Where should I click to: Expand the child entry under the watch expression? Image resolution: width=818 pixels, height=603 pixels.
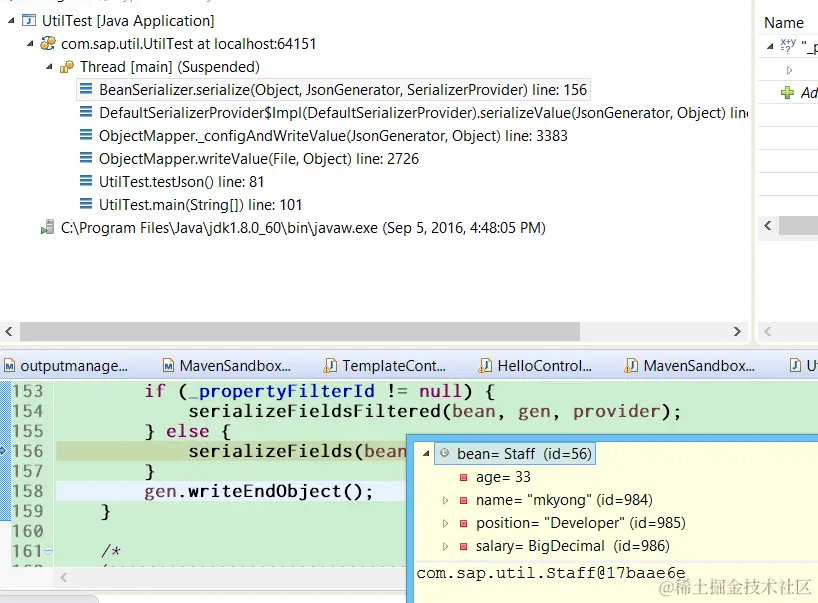789,70
